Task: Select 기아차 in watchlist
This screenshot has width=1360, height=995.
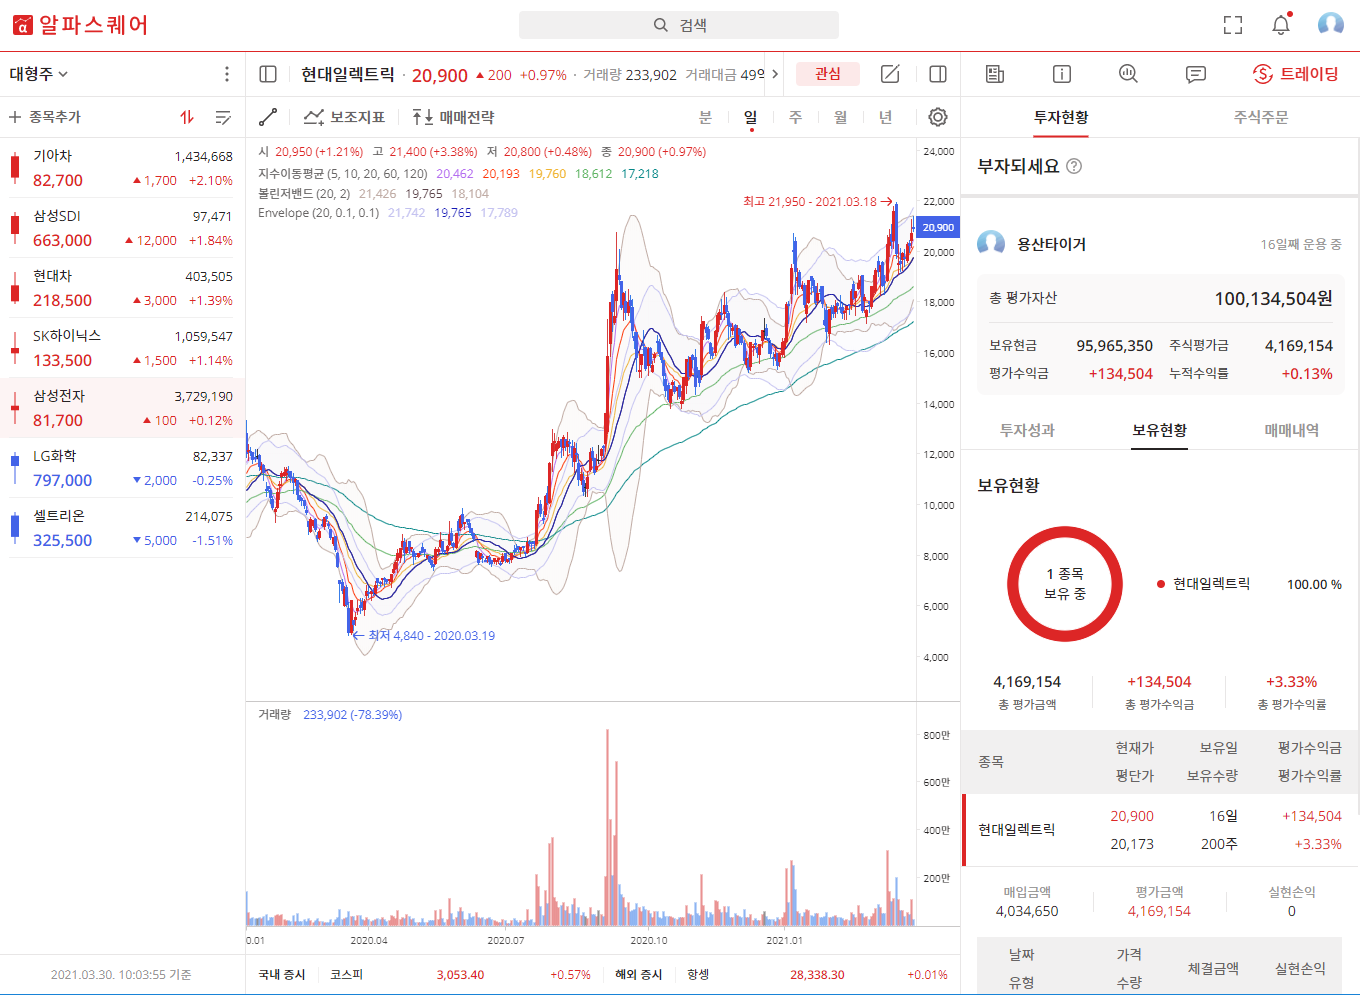Action: point(122,168)
